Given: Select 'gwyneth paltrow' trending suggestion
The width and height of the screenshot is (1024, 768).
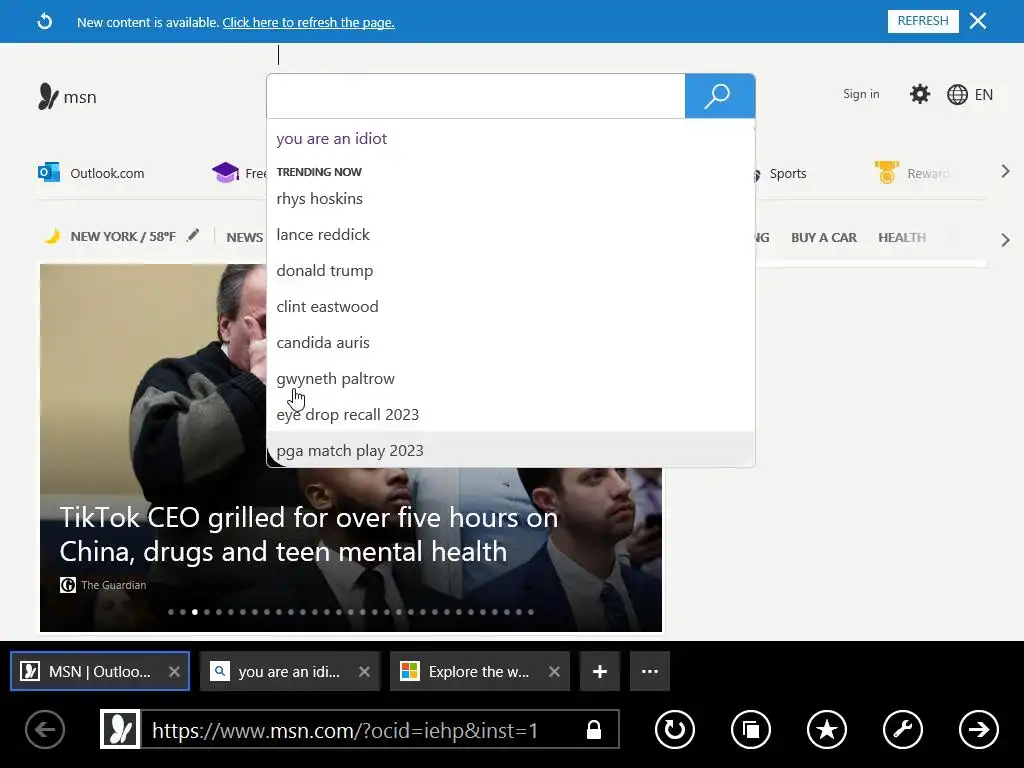Looking at the screenshot, I should pyautogui.click(x=510, y=379).
